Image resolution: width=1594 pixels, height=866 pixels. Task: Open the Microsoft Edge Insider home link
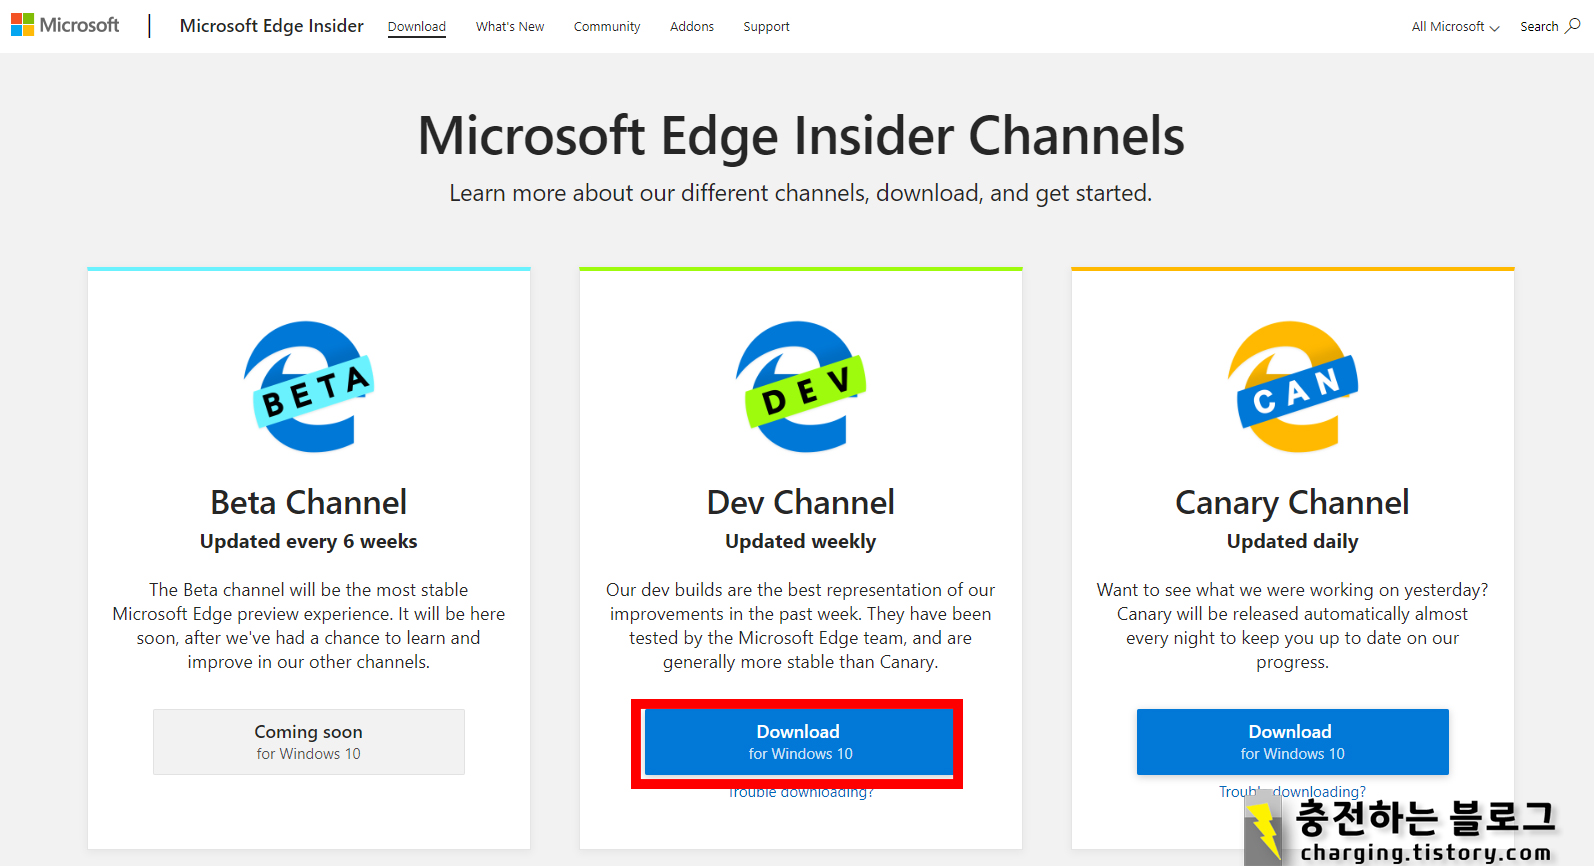coord(271,26)
